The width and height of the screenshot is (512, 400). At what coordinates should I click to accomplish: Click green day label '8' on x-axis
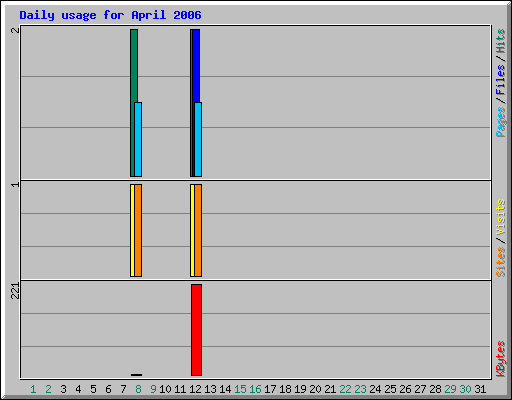pos(138,389)
